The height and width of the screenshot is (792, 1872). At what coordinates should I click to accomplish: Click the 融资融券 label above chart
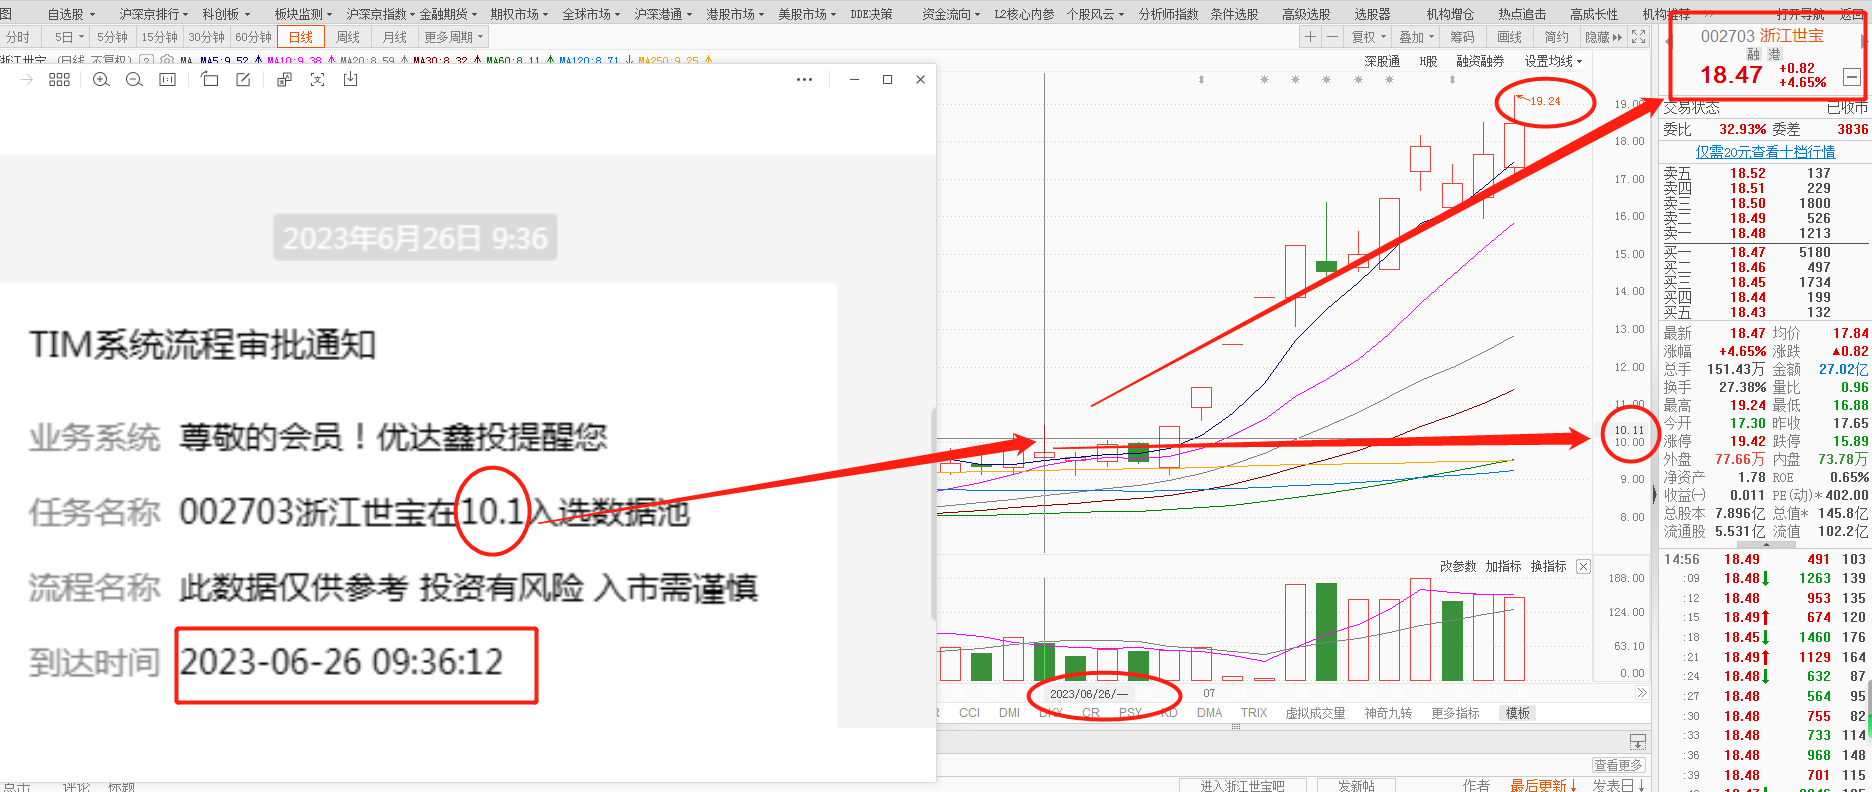[x=1480, y=61]
